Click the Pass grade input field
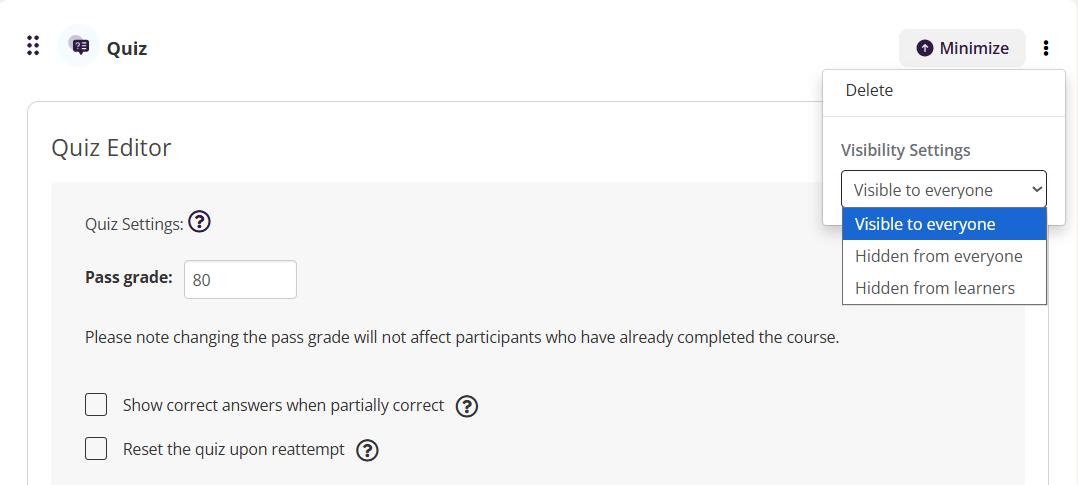 tap(240, 279)
